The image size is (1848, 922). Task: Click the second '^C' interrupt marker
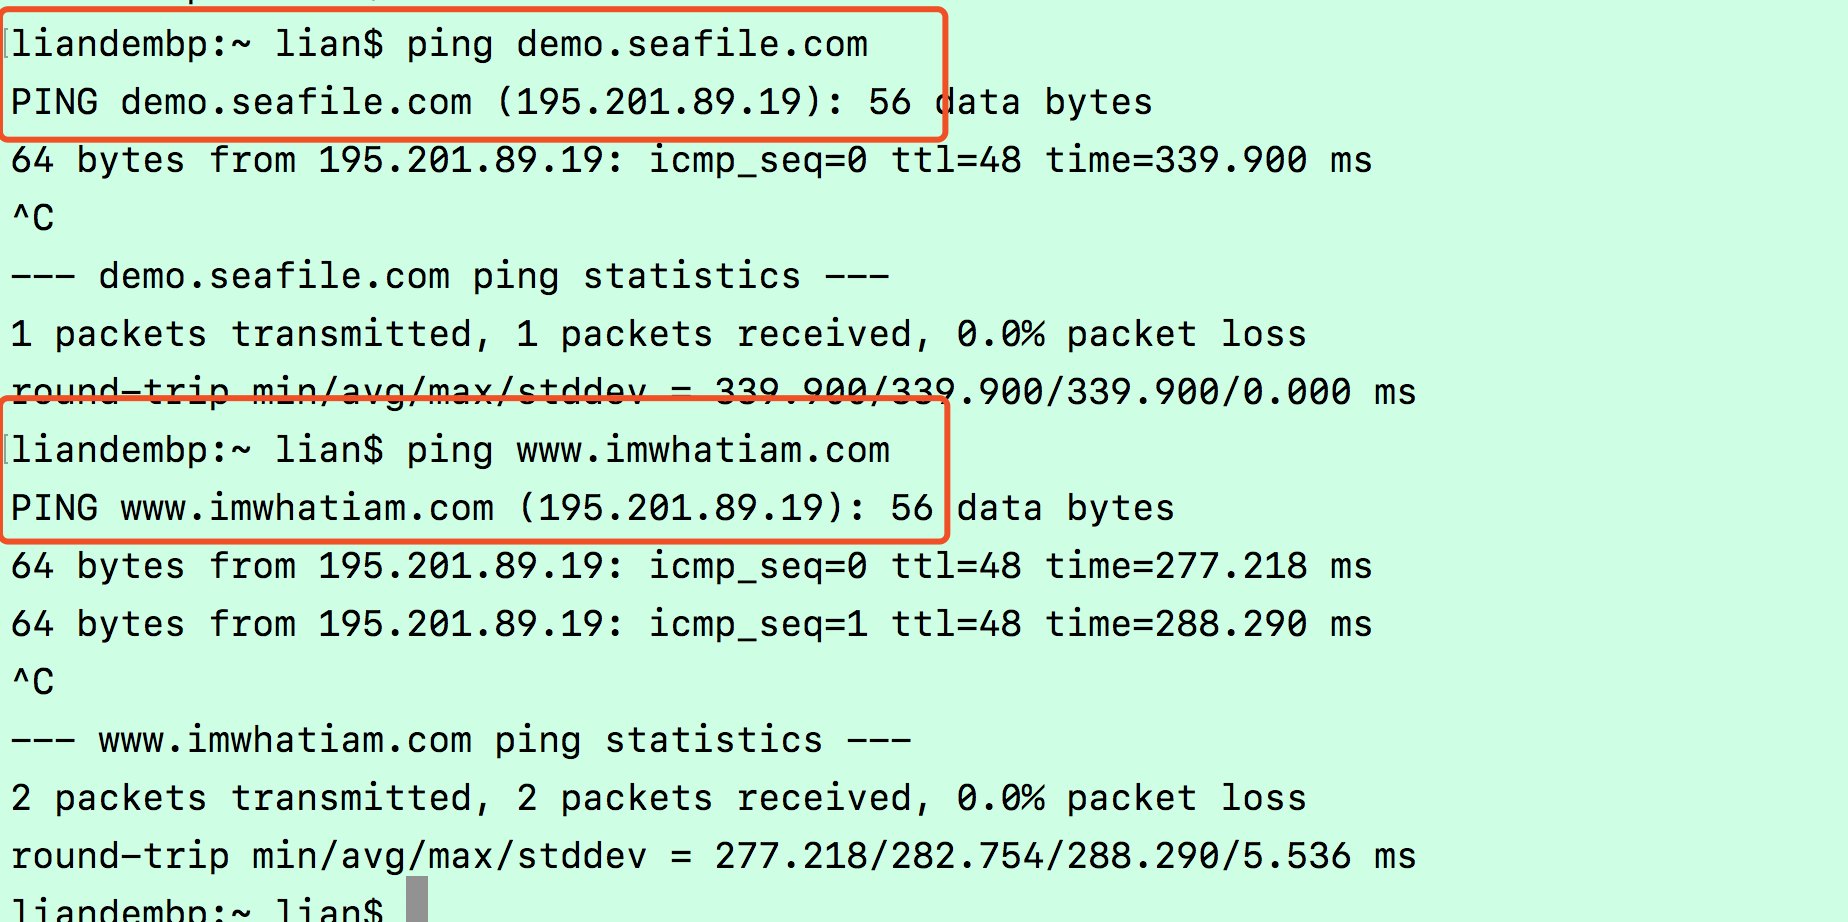coord(33,683)
